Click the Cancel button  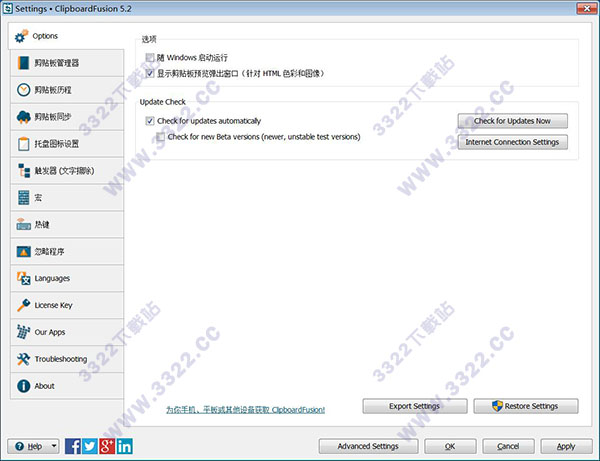508,446
